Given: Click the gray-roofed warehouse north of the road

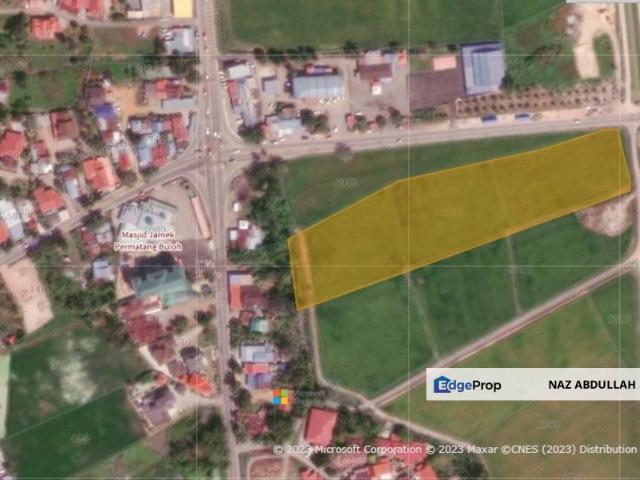Looking at the screenshot, I should point(318,86).
